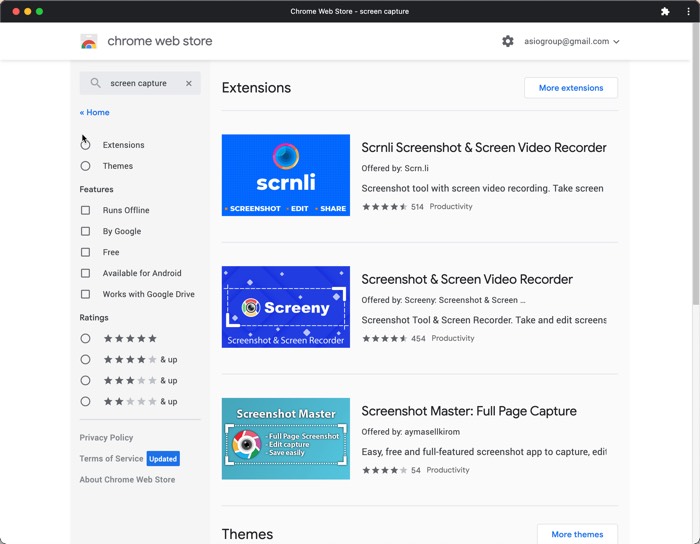This screenshot has height=544, width=700.
Task: Open the three-dot menu in title bar
Action: pos(688,11)
